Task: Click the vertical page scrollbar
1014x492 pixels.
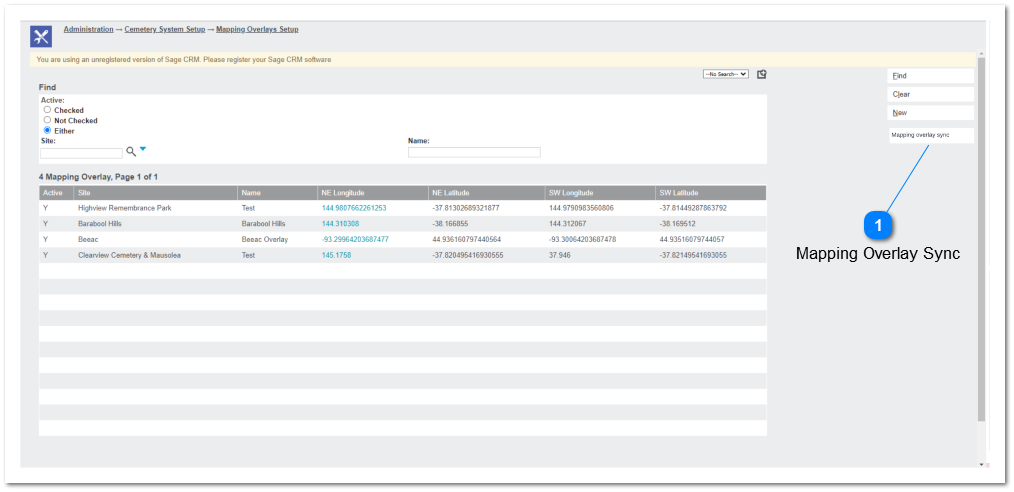Action: click(981, 239)
